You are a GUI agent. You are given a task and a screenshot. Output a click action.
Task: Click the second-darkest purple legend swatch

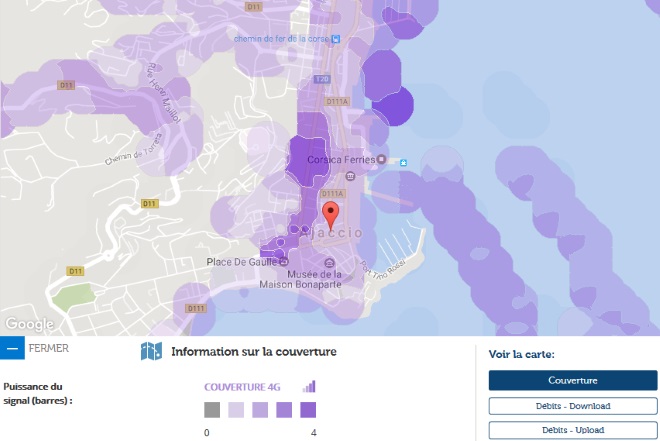coord(284,410)
